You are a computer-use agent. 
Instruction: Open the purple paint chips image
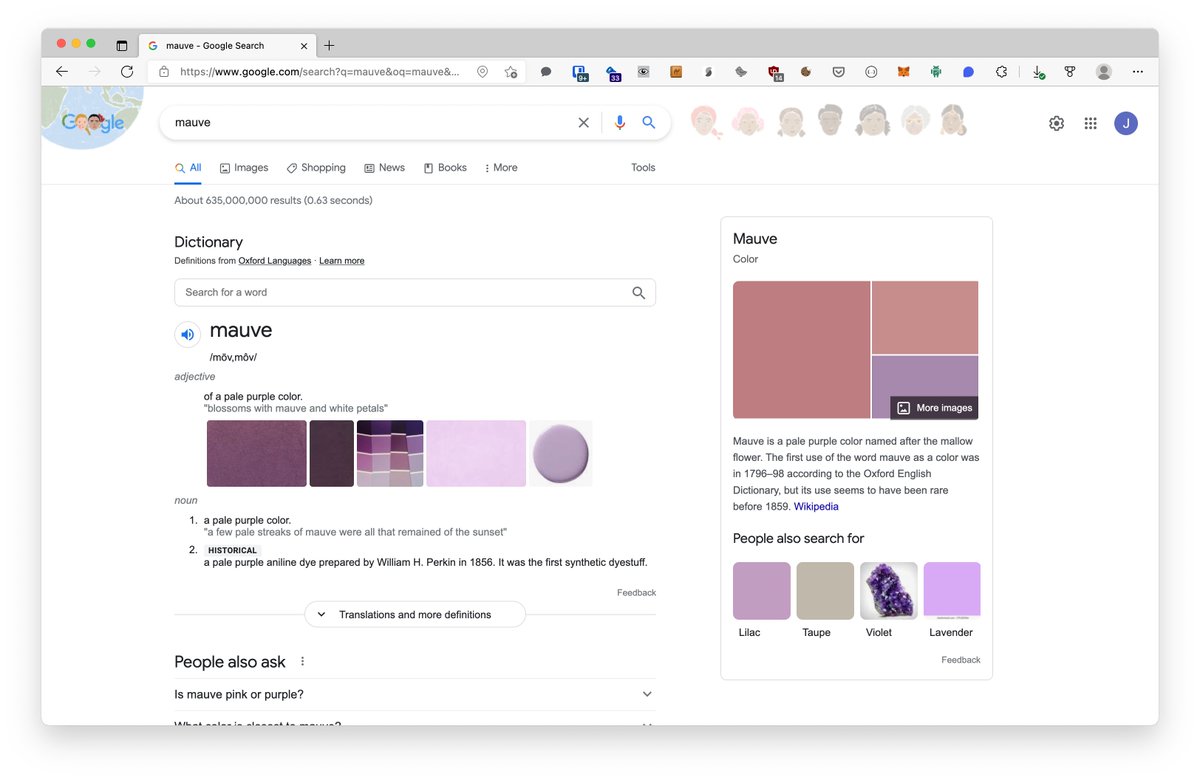click(390, 454)
